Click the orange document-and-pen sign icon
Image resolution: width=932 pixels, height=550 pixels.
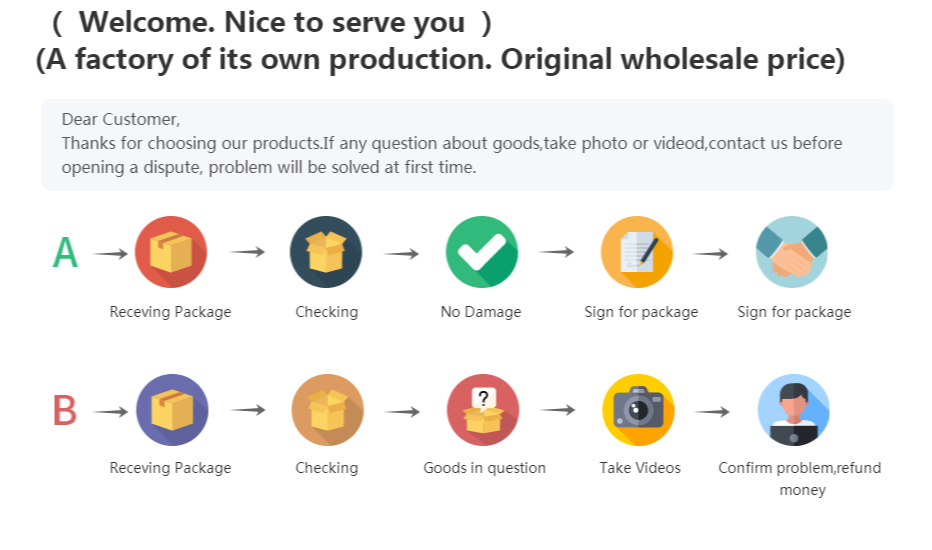637,252
